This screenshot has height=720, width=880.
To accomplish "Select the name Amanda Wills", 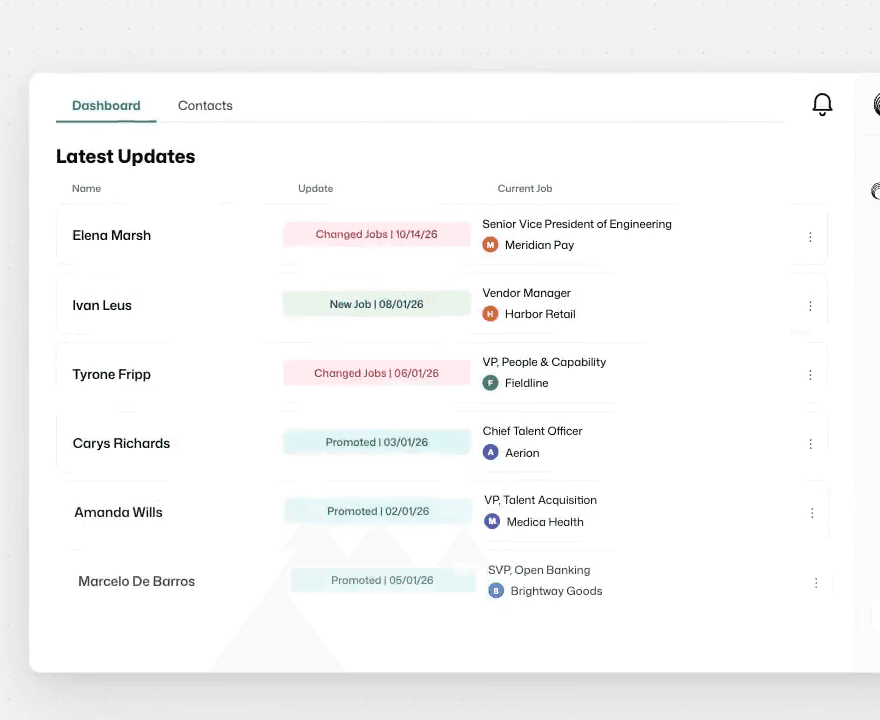I will pos(118,512).
